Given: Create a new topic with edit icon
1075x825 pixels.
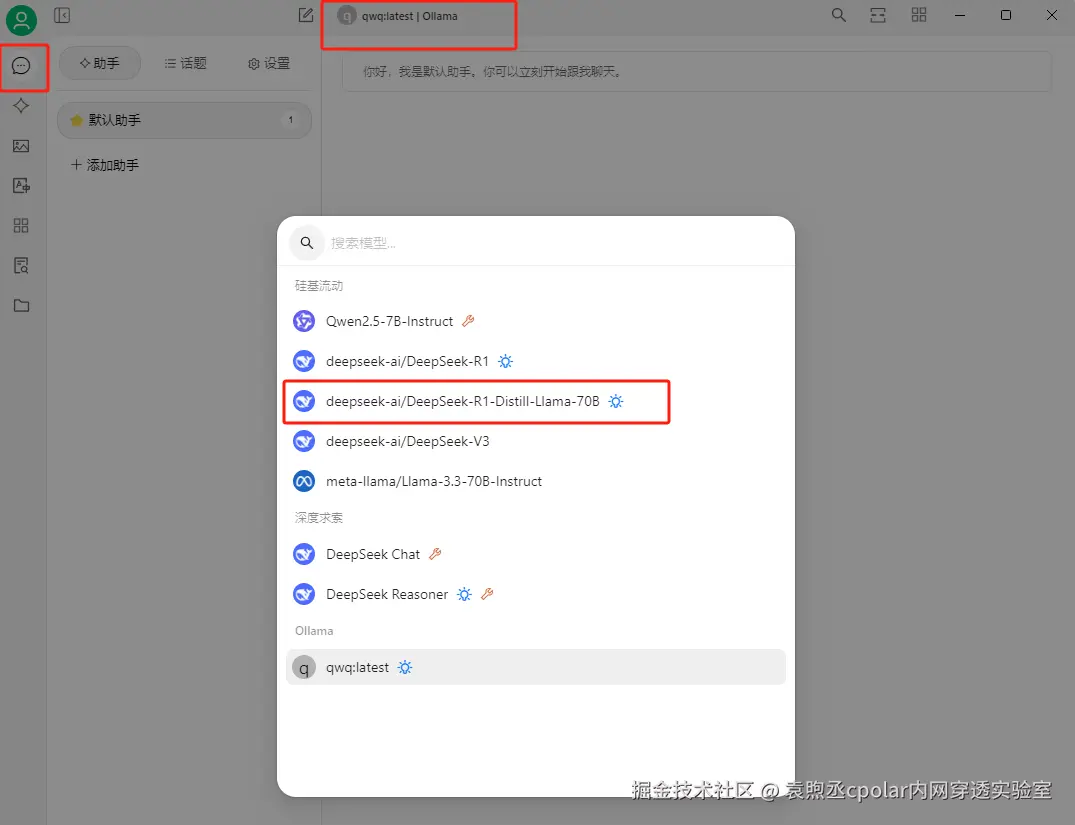Looking at the screenshot, I should coord(306,15).
